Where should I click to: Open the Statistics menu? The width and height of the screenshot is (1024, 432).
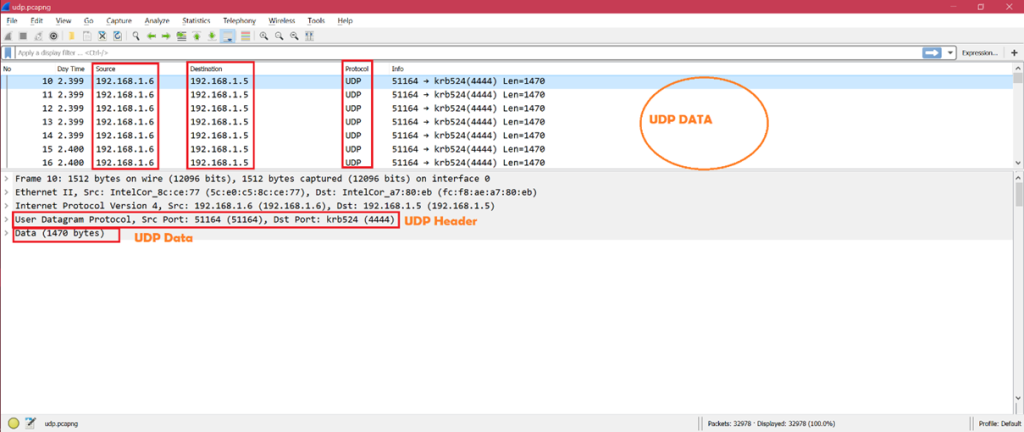[196, 20]
